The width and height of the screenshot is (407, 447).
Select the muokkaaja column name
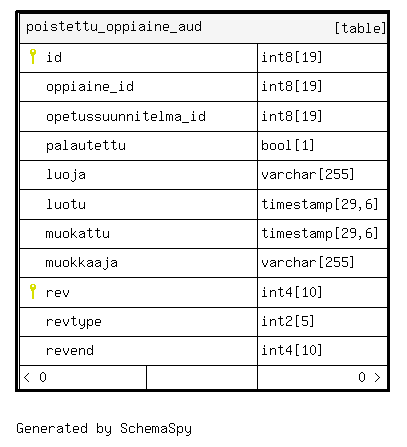coord(82,263)
